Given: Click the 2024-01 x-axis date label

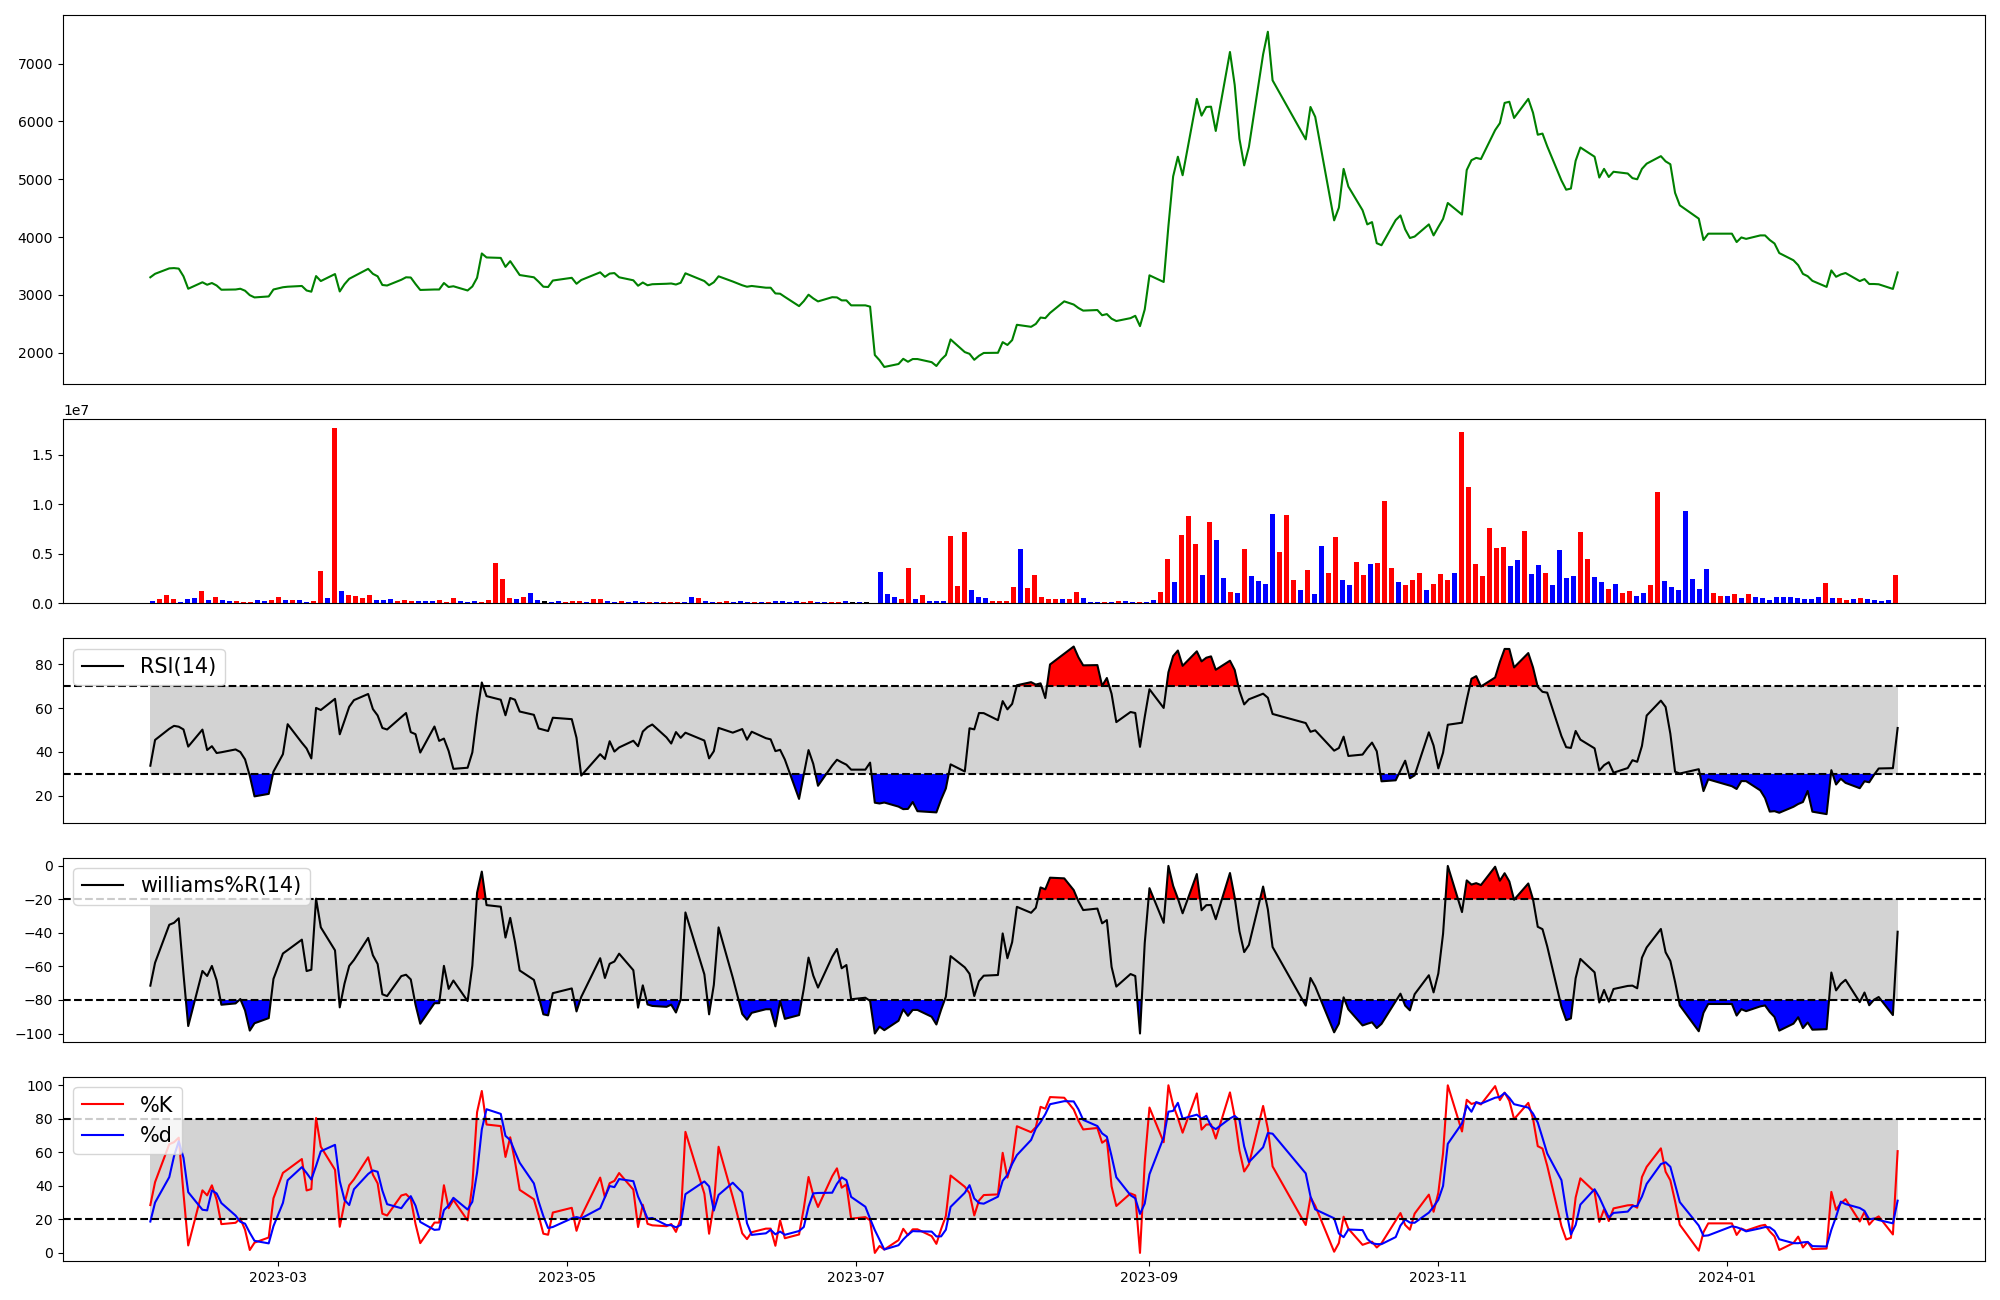Looking at the screenshot, I should click(1727, 1277).
